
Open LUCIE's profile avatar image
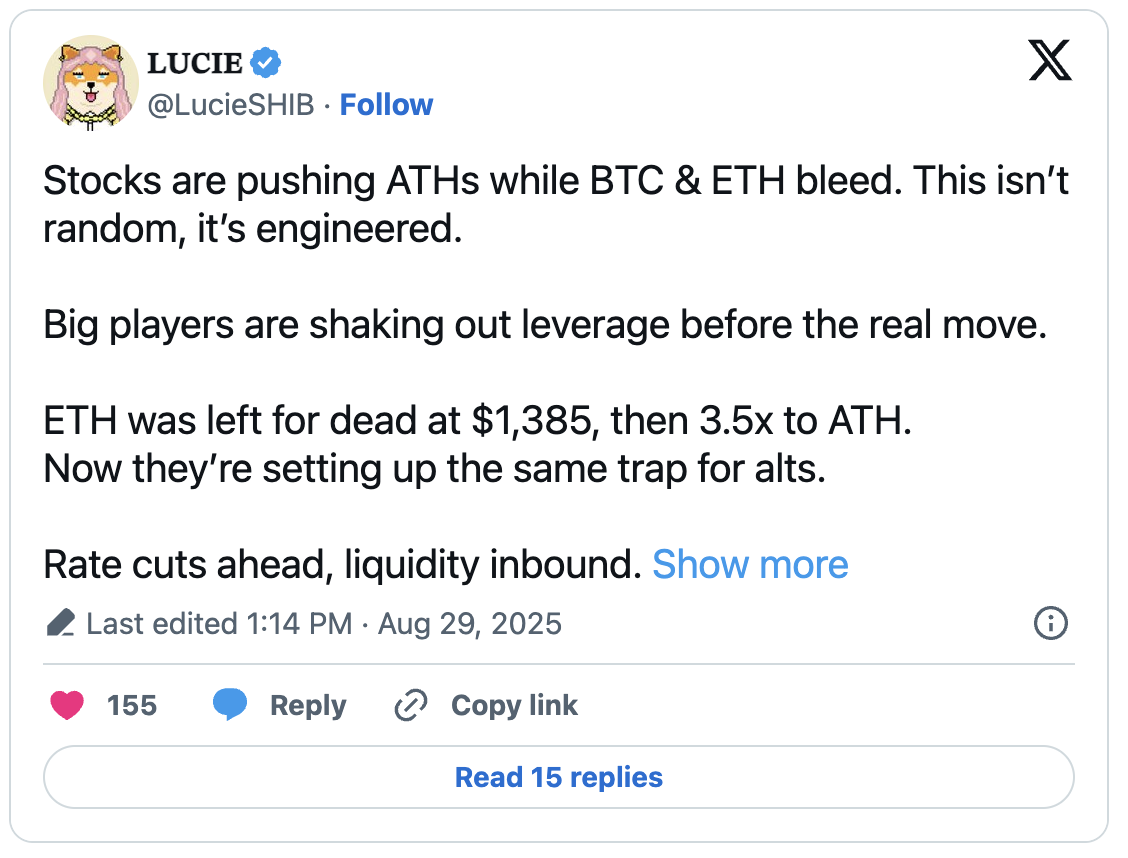(89, 86)
